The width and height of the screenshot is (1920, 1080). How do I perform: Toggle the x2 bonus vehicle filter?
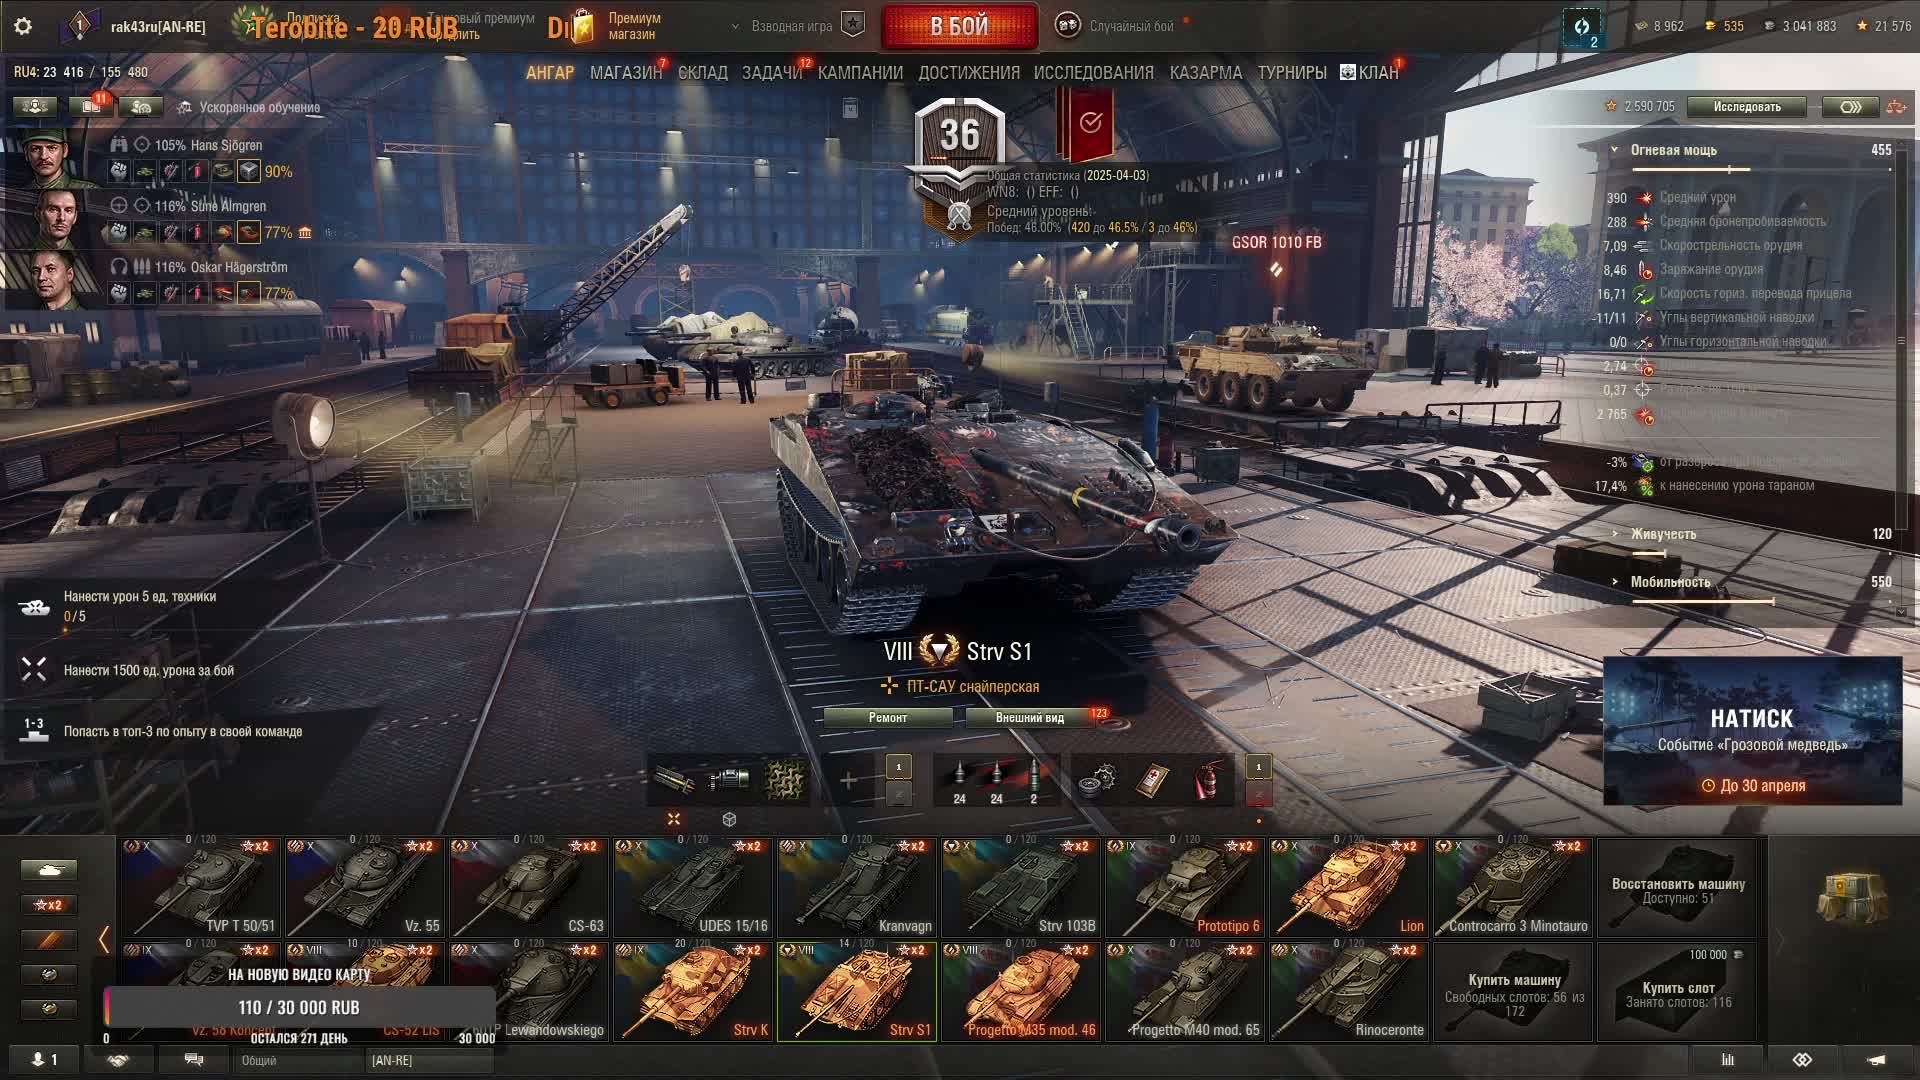[x=49, y=905]
